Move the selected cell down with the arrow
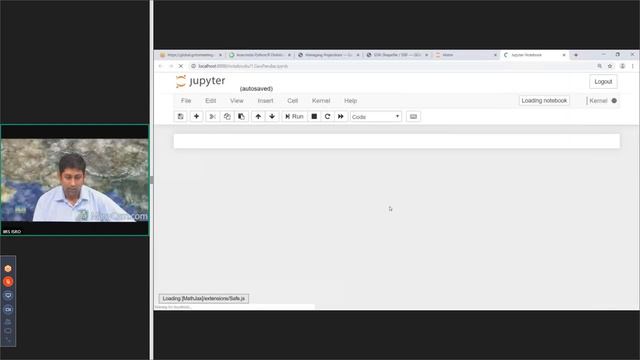 tap(272, 116)
